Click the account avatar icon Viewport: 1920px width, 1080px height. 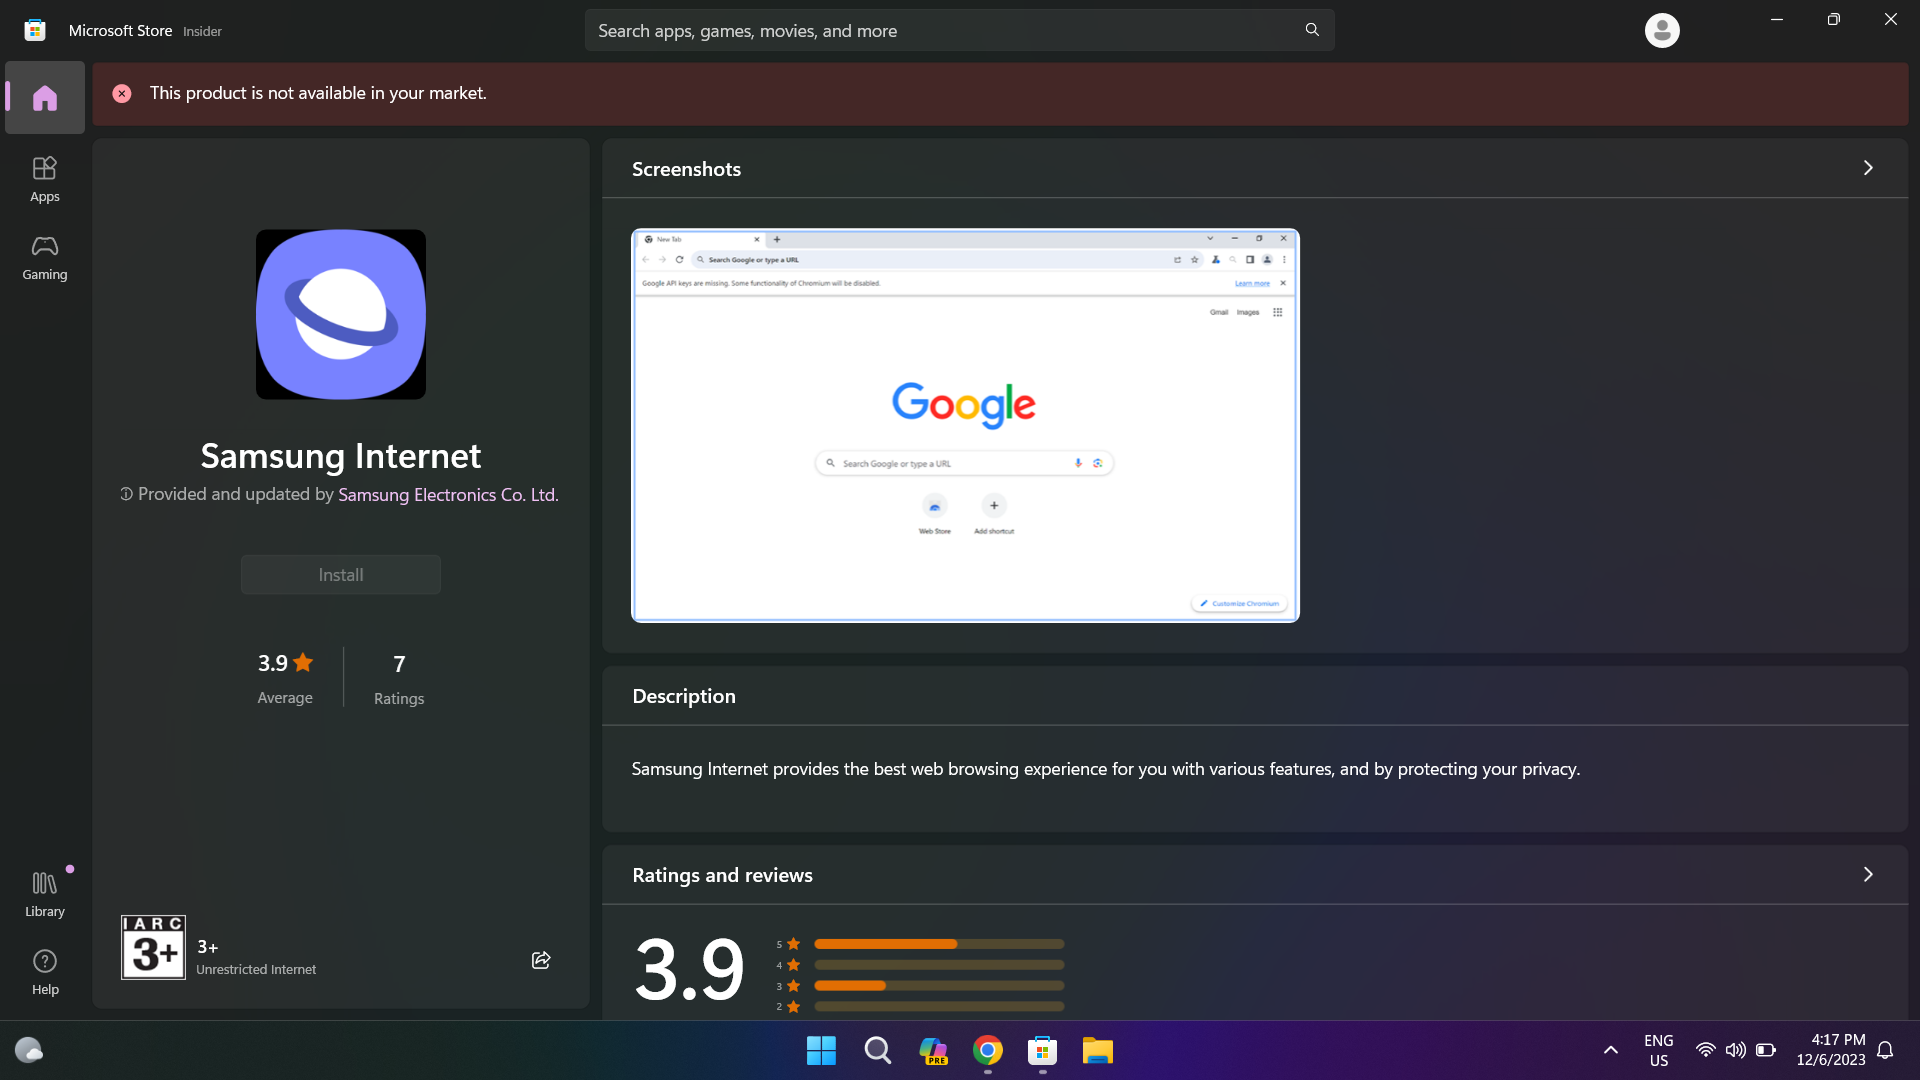[x=1661, y=30]
